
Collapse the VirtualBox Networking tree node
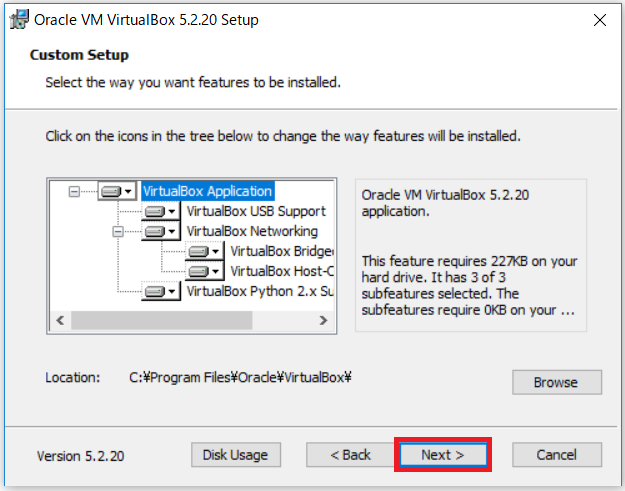(118, 231)
